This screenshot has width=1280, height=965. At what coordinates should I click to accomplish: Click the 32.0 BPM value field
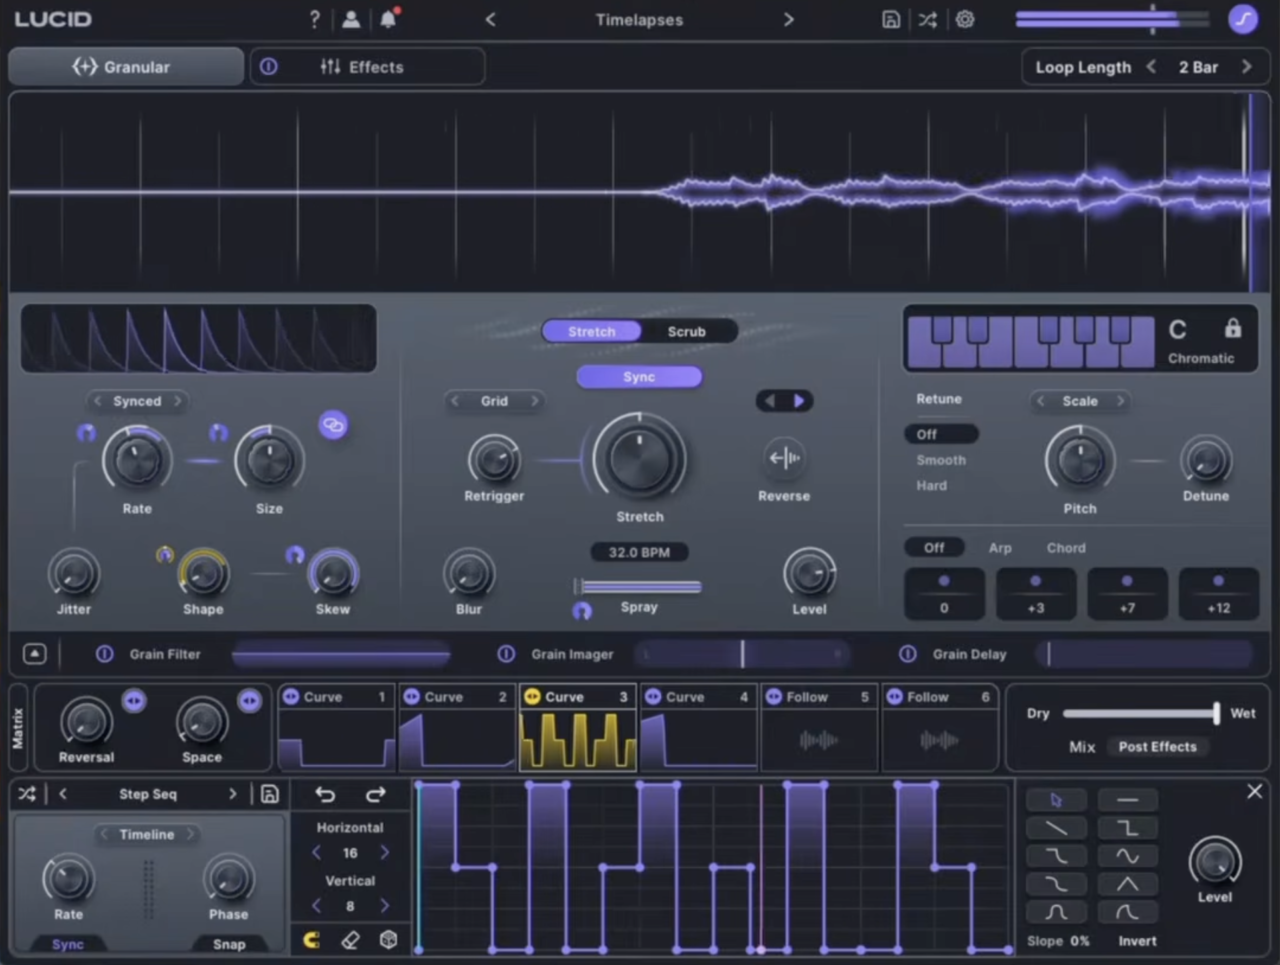pyautogui.click(x=639, y=552)
